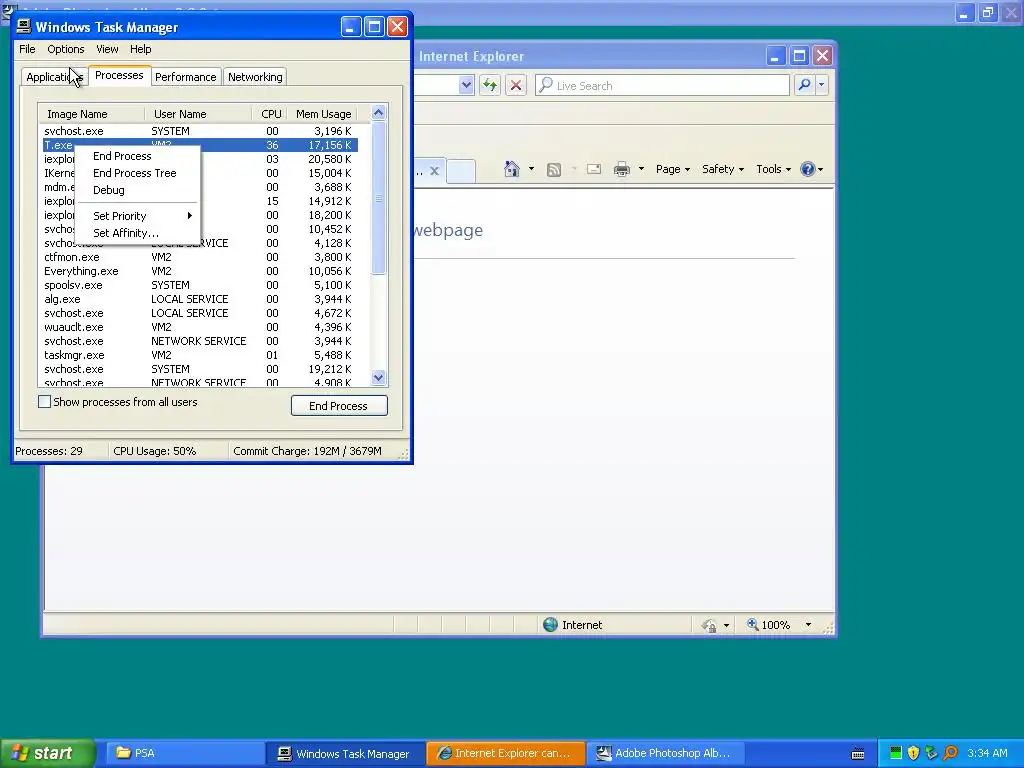The width and height of the screenshot is (1024, 768).
Task: Open the Help menu in Task Manager
Action: [140, 49]
